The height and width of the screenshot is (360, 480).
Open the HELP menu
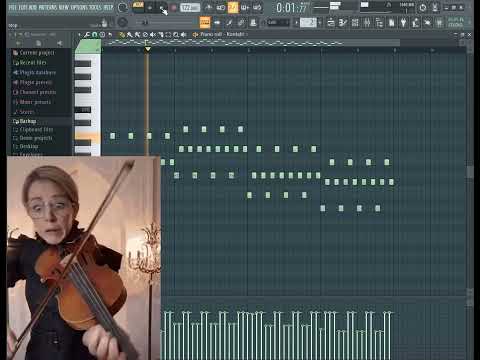tap(108, 7)
